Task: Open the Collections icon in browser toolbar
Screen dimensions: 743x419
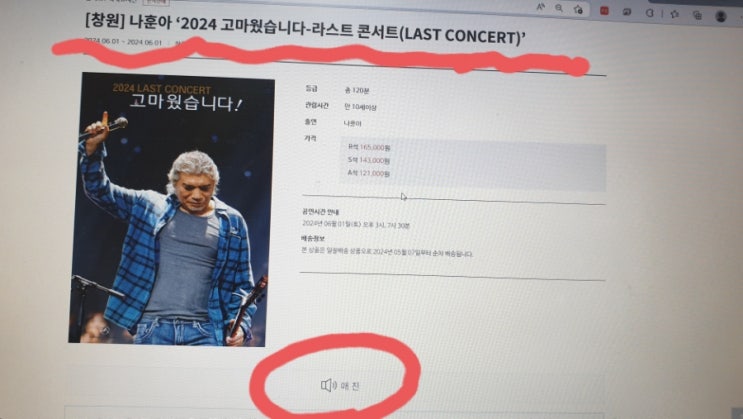Action: click(x=697, y=15)
